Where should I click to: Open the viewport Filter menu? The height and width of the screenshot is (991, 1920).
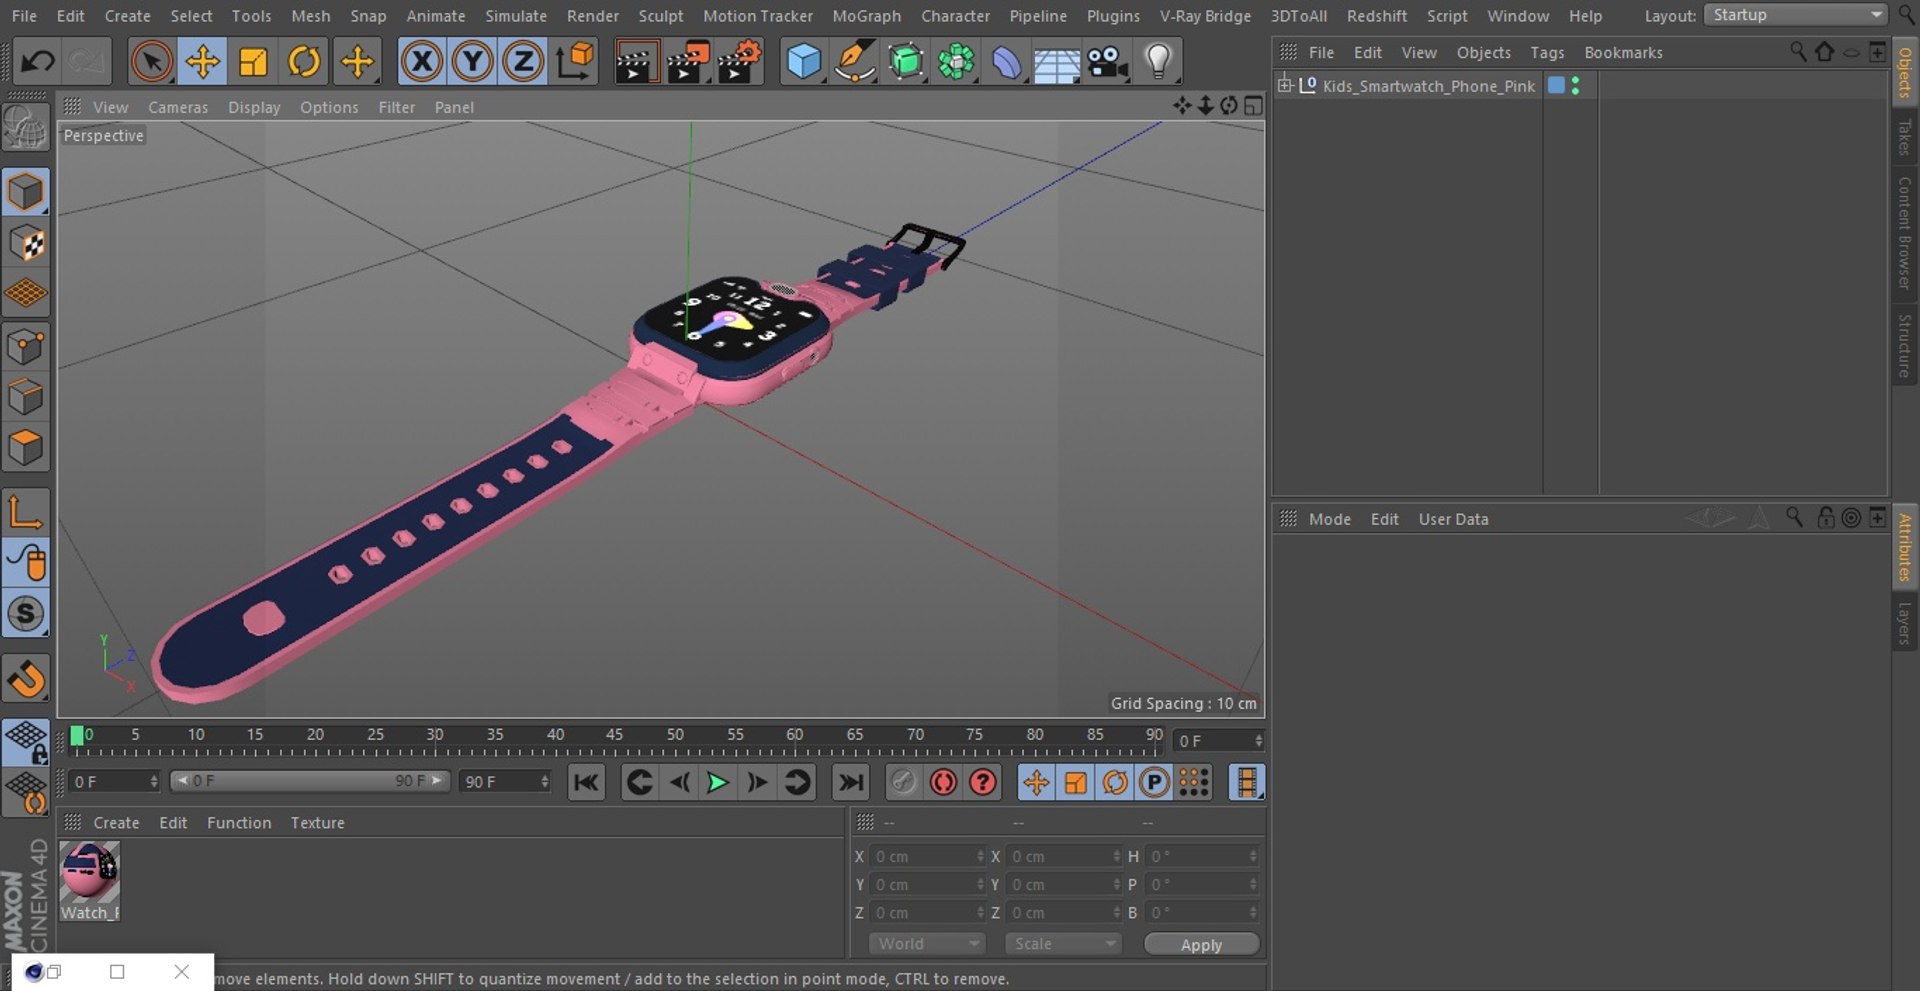[396, 107]
